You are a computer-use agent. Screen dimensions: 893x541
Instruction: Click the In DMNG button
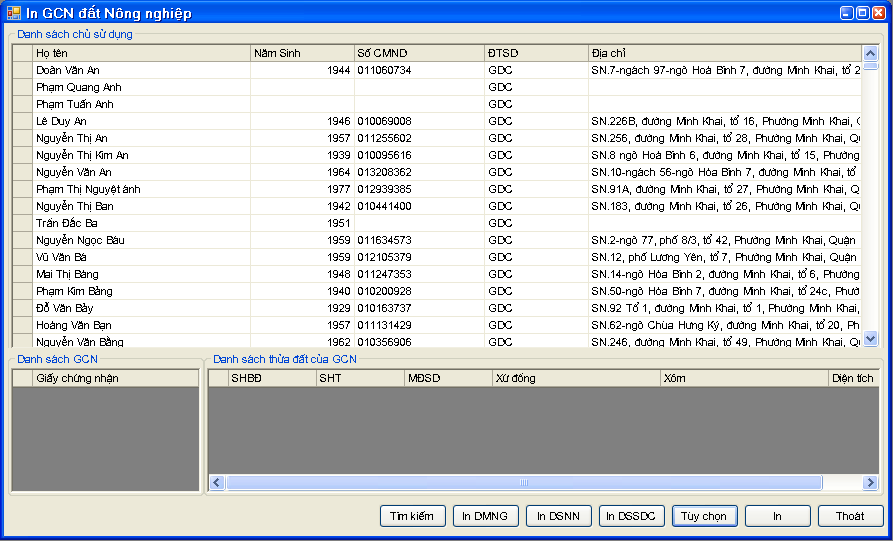pos(485,516)
